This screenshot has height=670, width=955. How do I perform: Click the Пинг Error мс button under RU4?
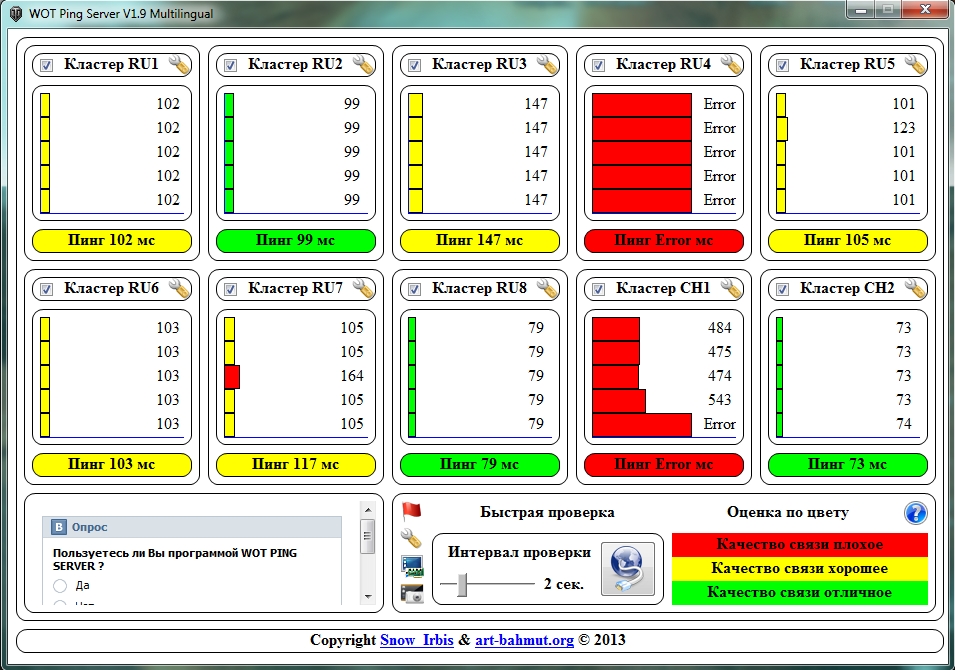click(663, 241)
